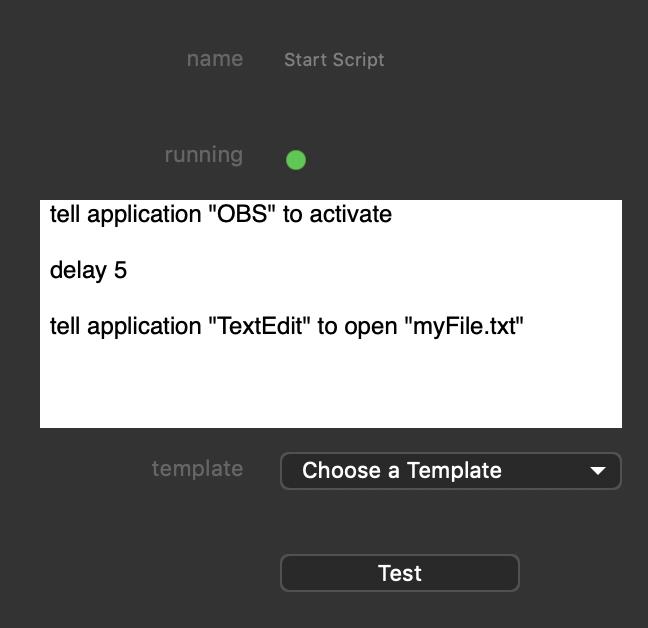Click the 'tell application "TextEdit"' script line
The image size is (648, 628).
click(x=286, y=326)
